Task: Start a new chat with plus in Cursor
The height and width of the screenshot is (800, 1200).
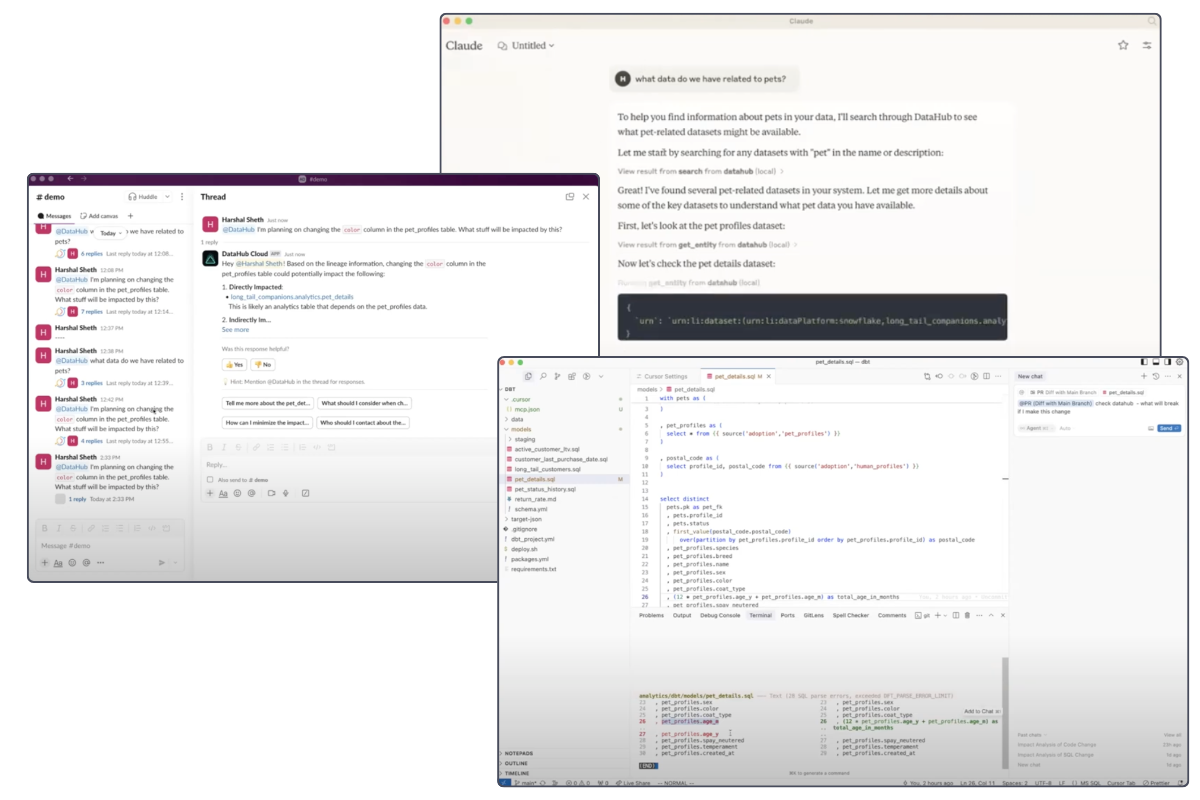Action: (x=1144, y=376)
